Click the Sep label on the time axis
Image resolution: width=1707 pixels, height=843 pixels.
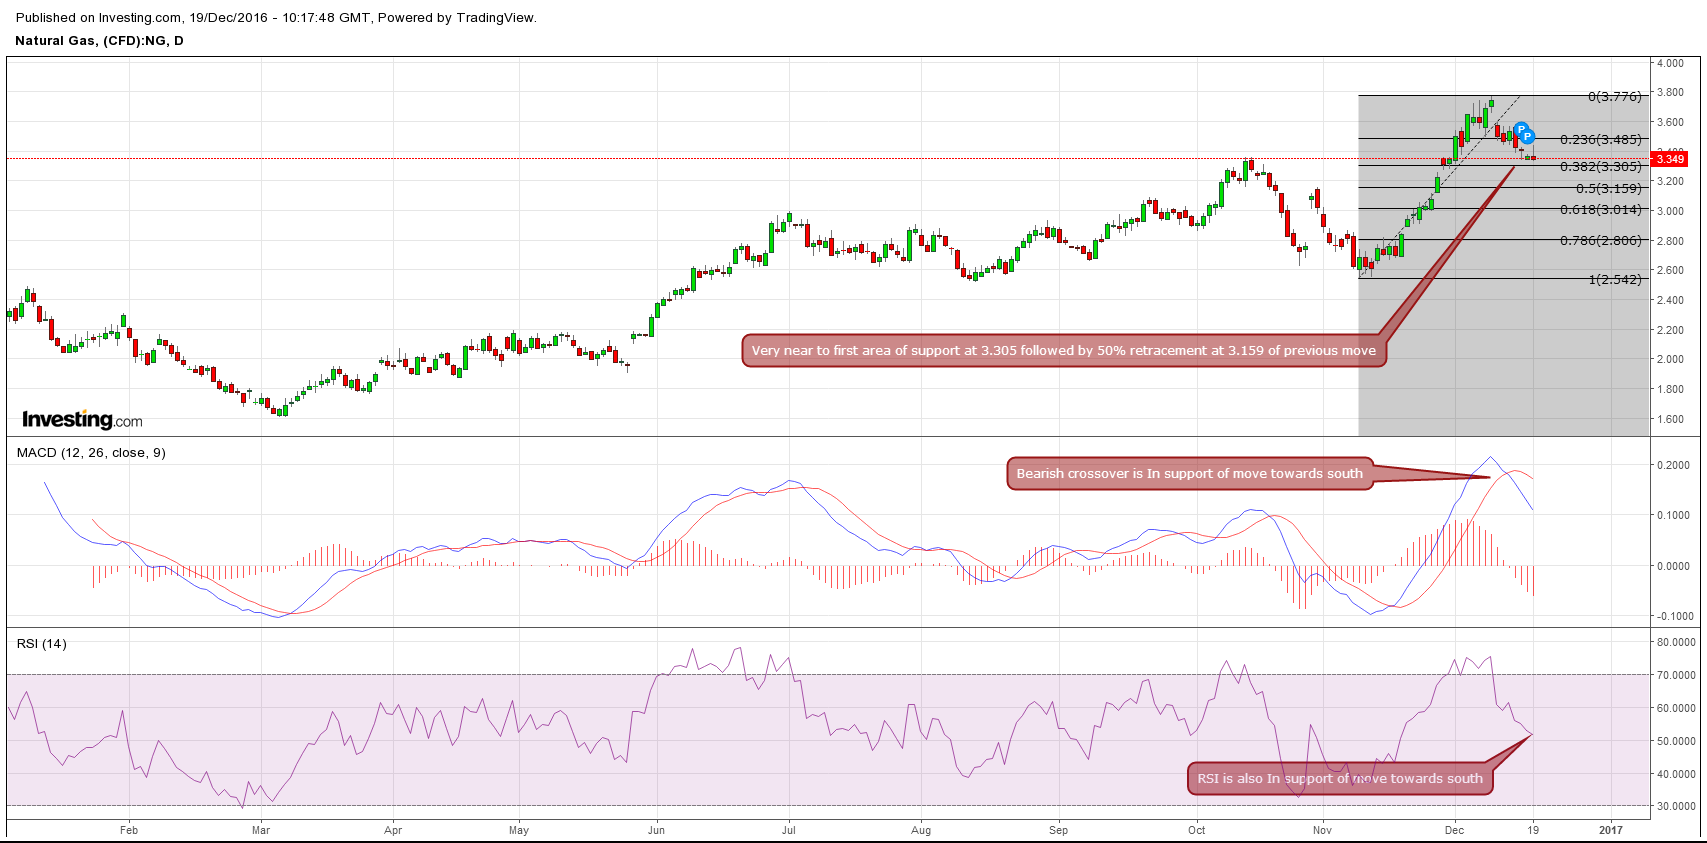click(1059, 830)
